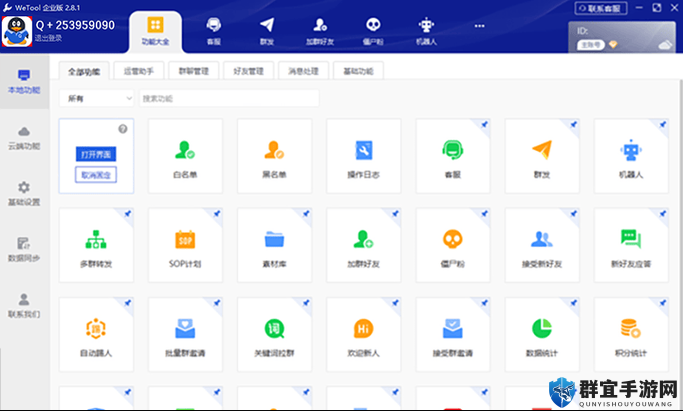Image resolution: width=683 pixels, height=411 pixels.
Task: Select 本地功能 in the left sidebar
Action: [24, 82]
